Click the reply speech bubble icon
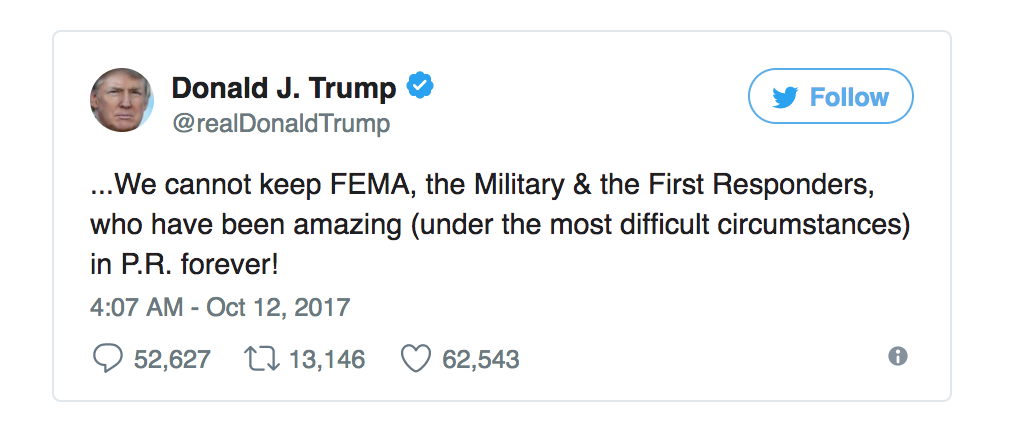The height and width of the screenshot is (422, 1016). pos(107,358)
